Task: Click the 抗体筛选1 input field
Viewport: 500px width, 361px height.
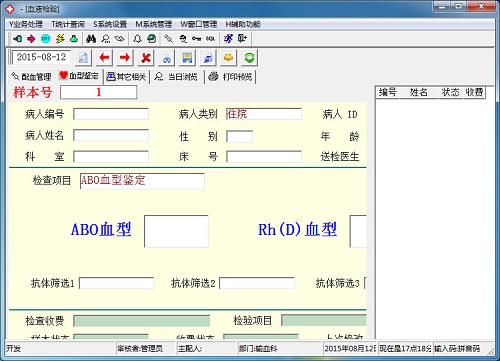Action: [117, 283]
